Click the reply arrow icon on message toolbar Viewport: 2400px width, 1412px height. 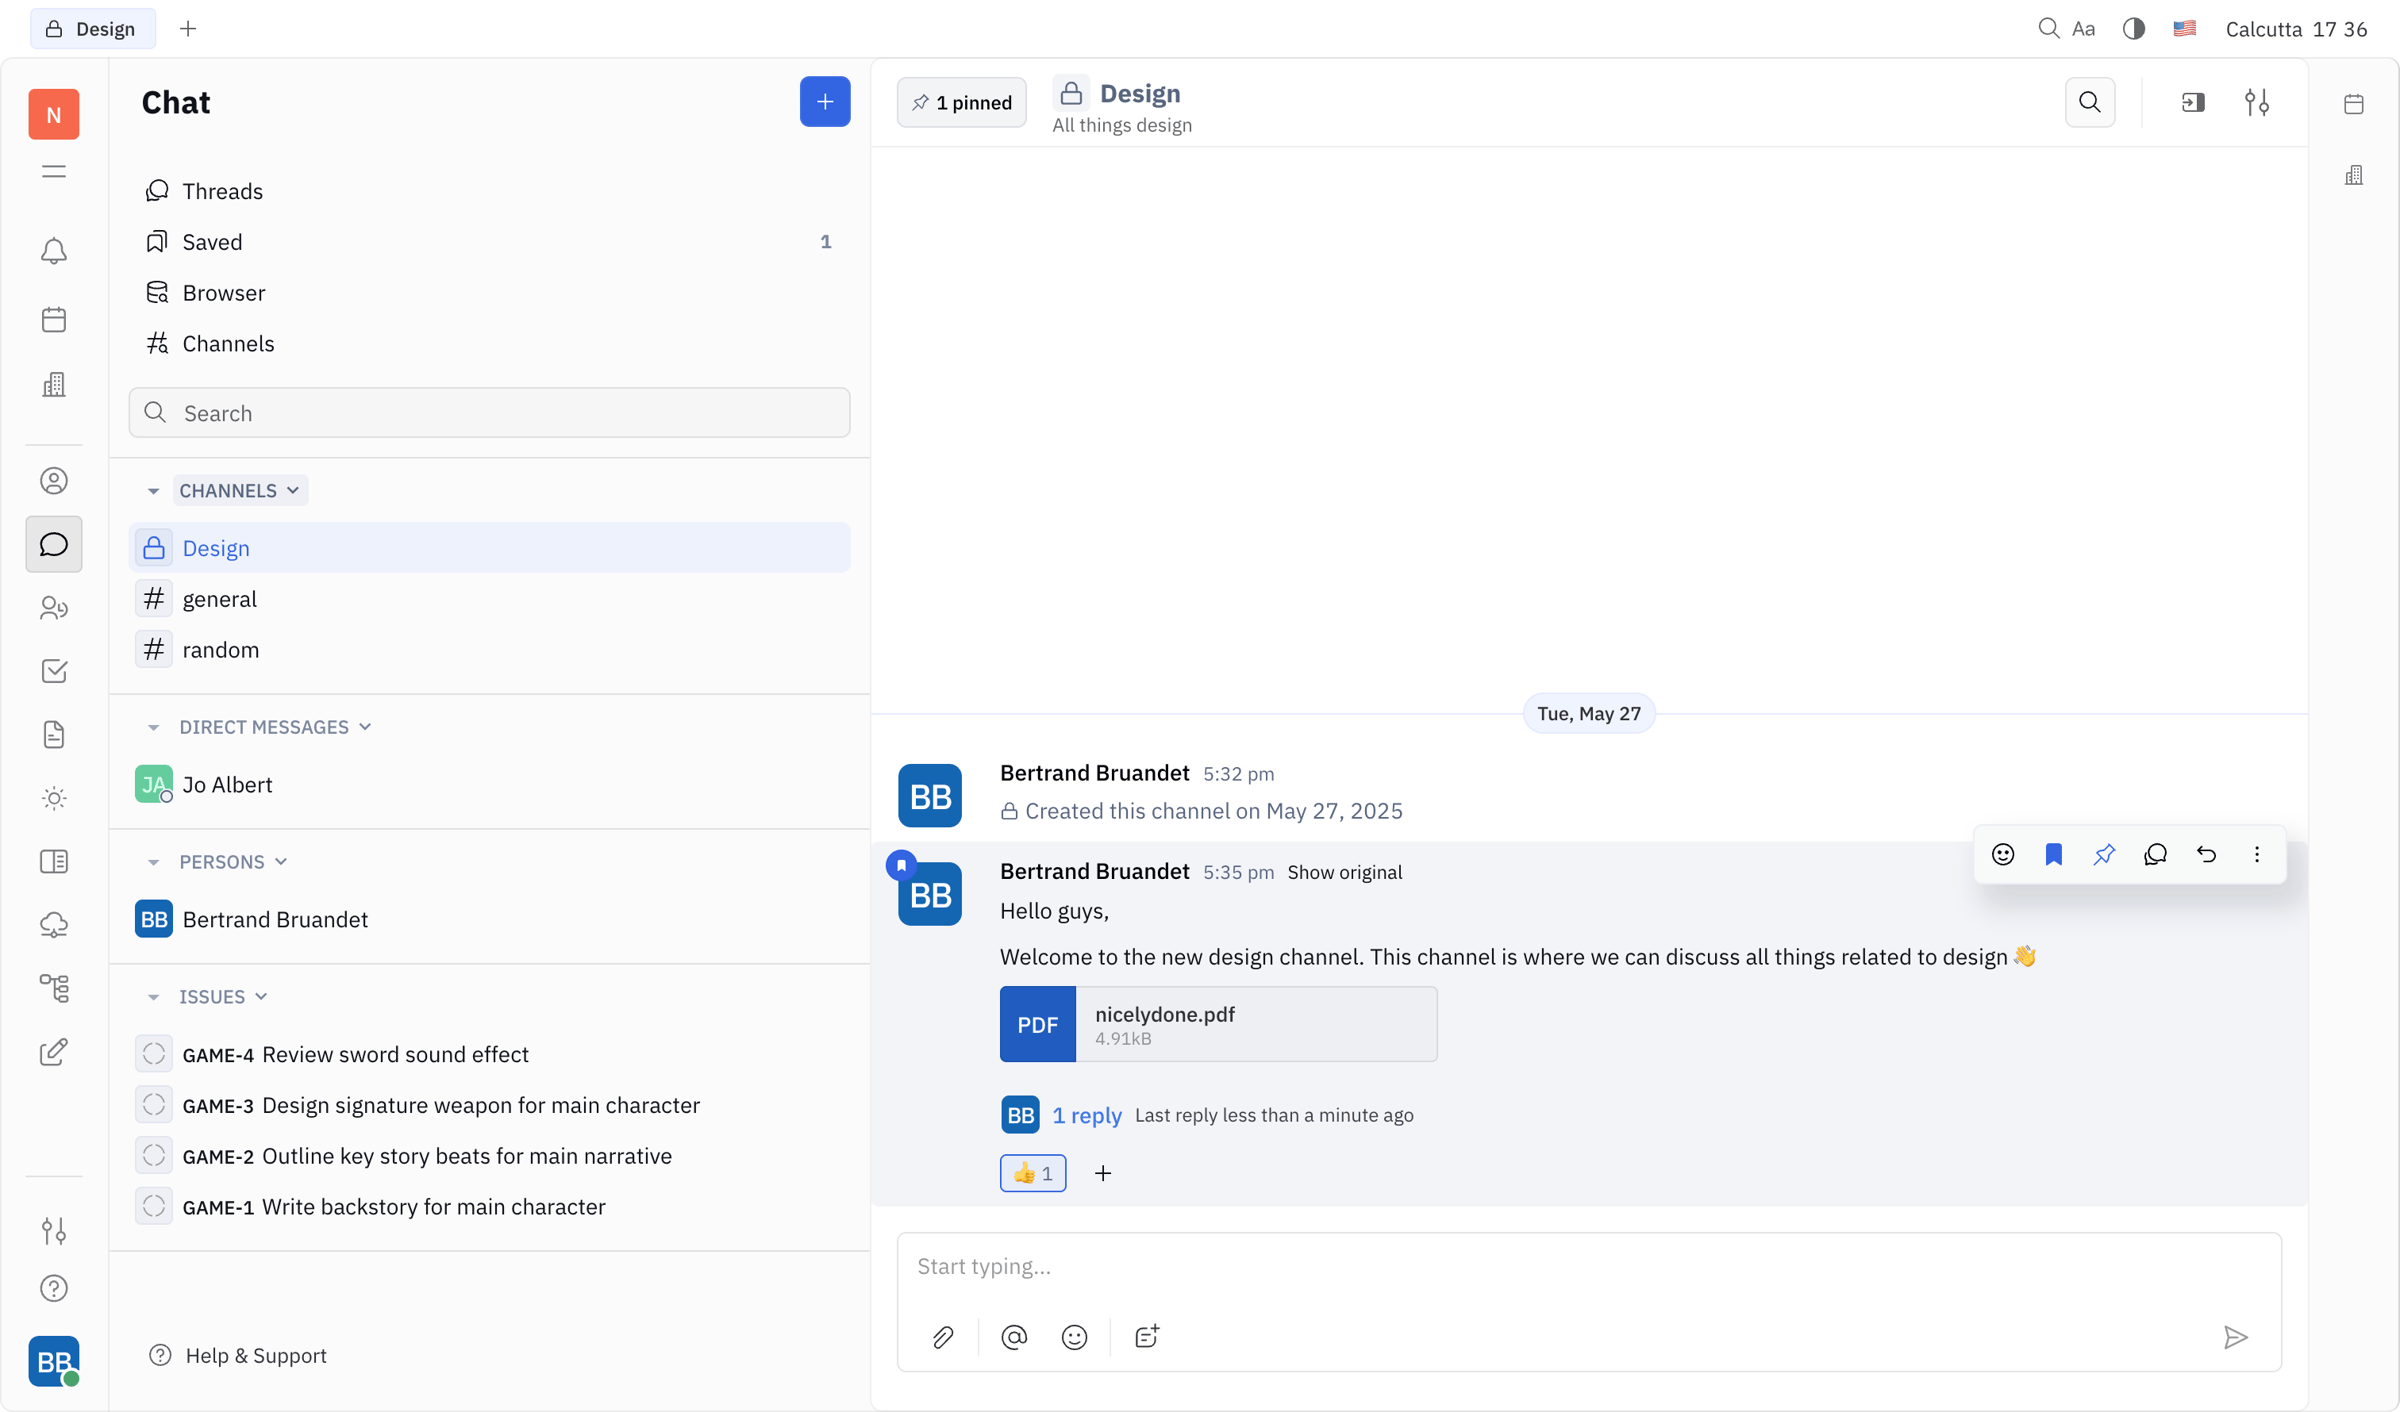2206,854
